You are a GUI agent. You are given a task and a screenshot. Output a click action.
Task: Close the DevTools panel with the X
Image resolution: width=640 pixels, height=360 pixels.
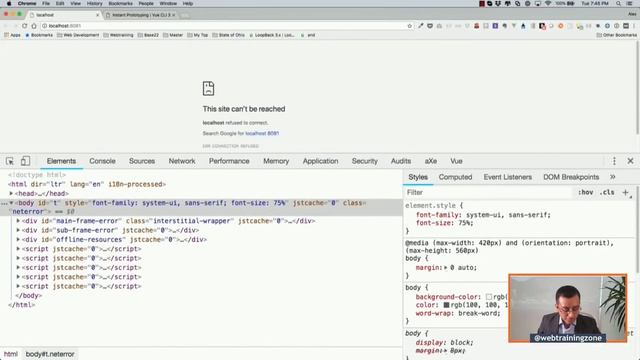[630, 161]
